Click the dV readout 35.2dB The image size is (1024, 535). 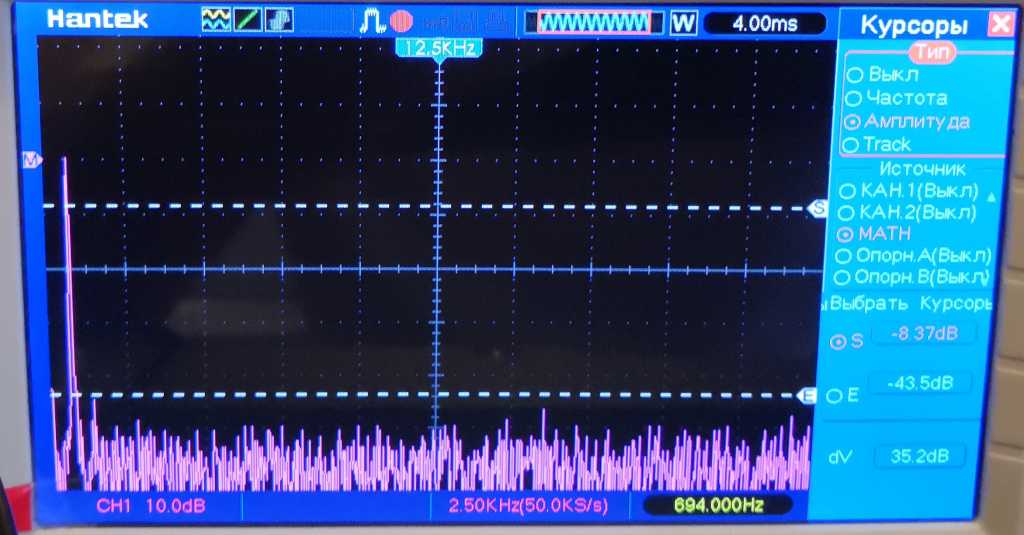tap(920, 455)
